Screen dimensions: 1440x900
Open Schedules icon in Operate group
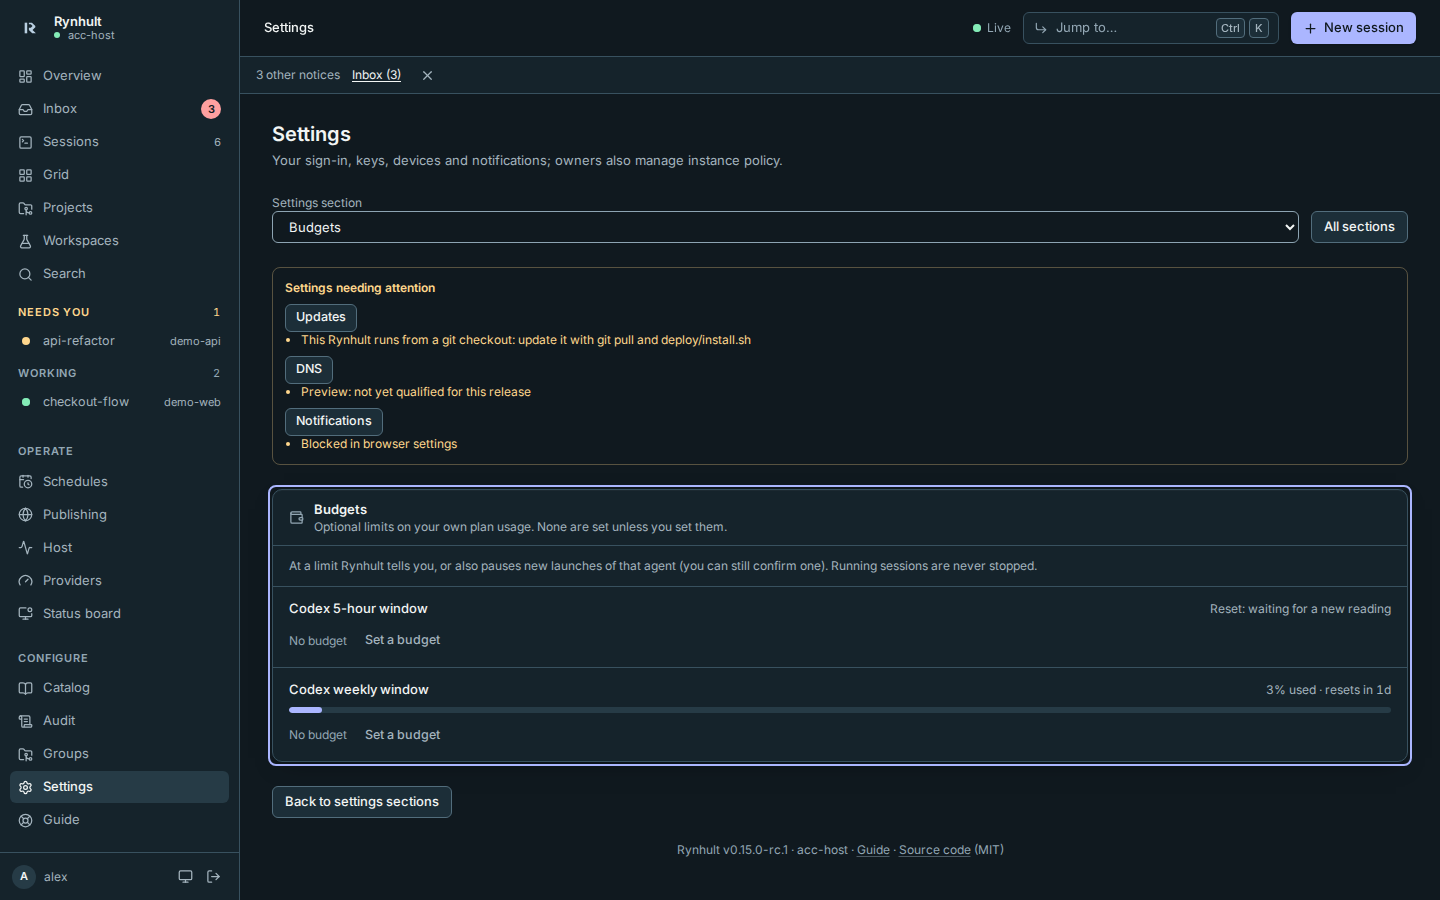(x=26, y=482)
